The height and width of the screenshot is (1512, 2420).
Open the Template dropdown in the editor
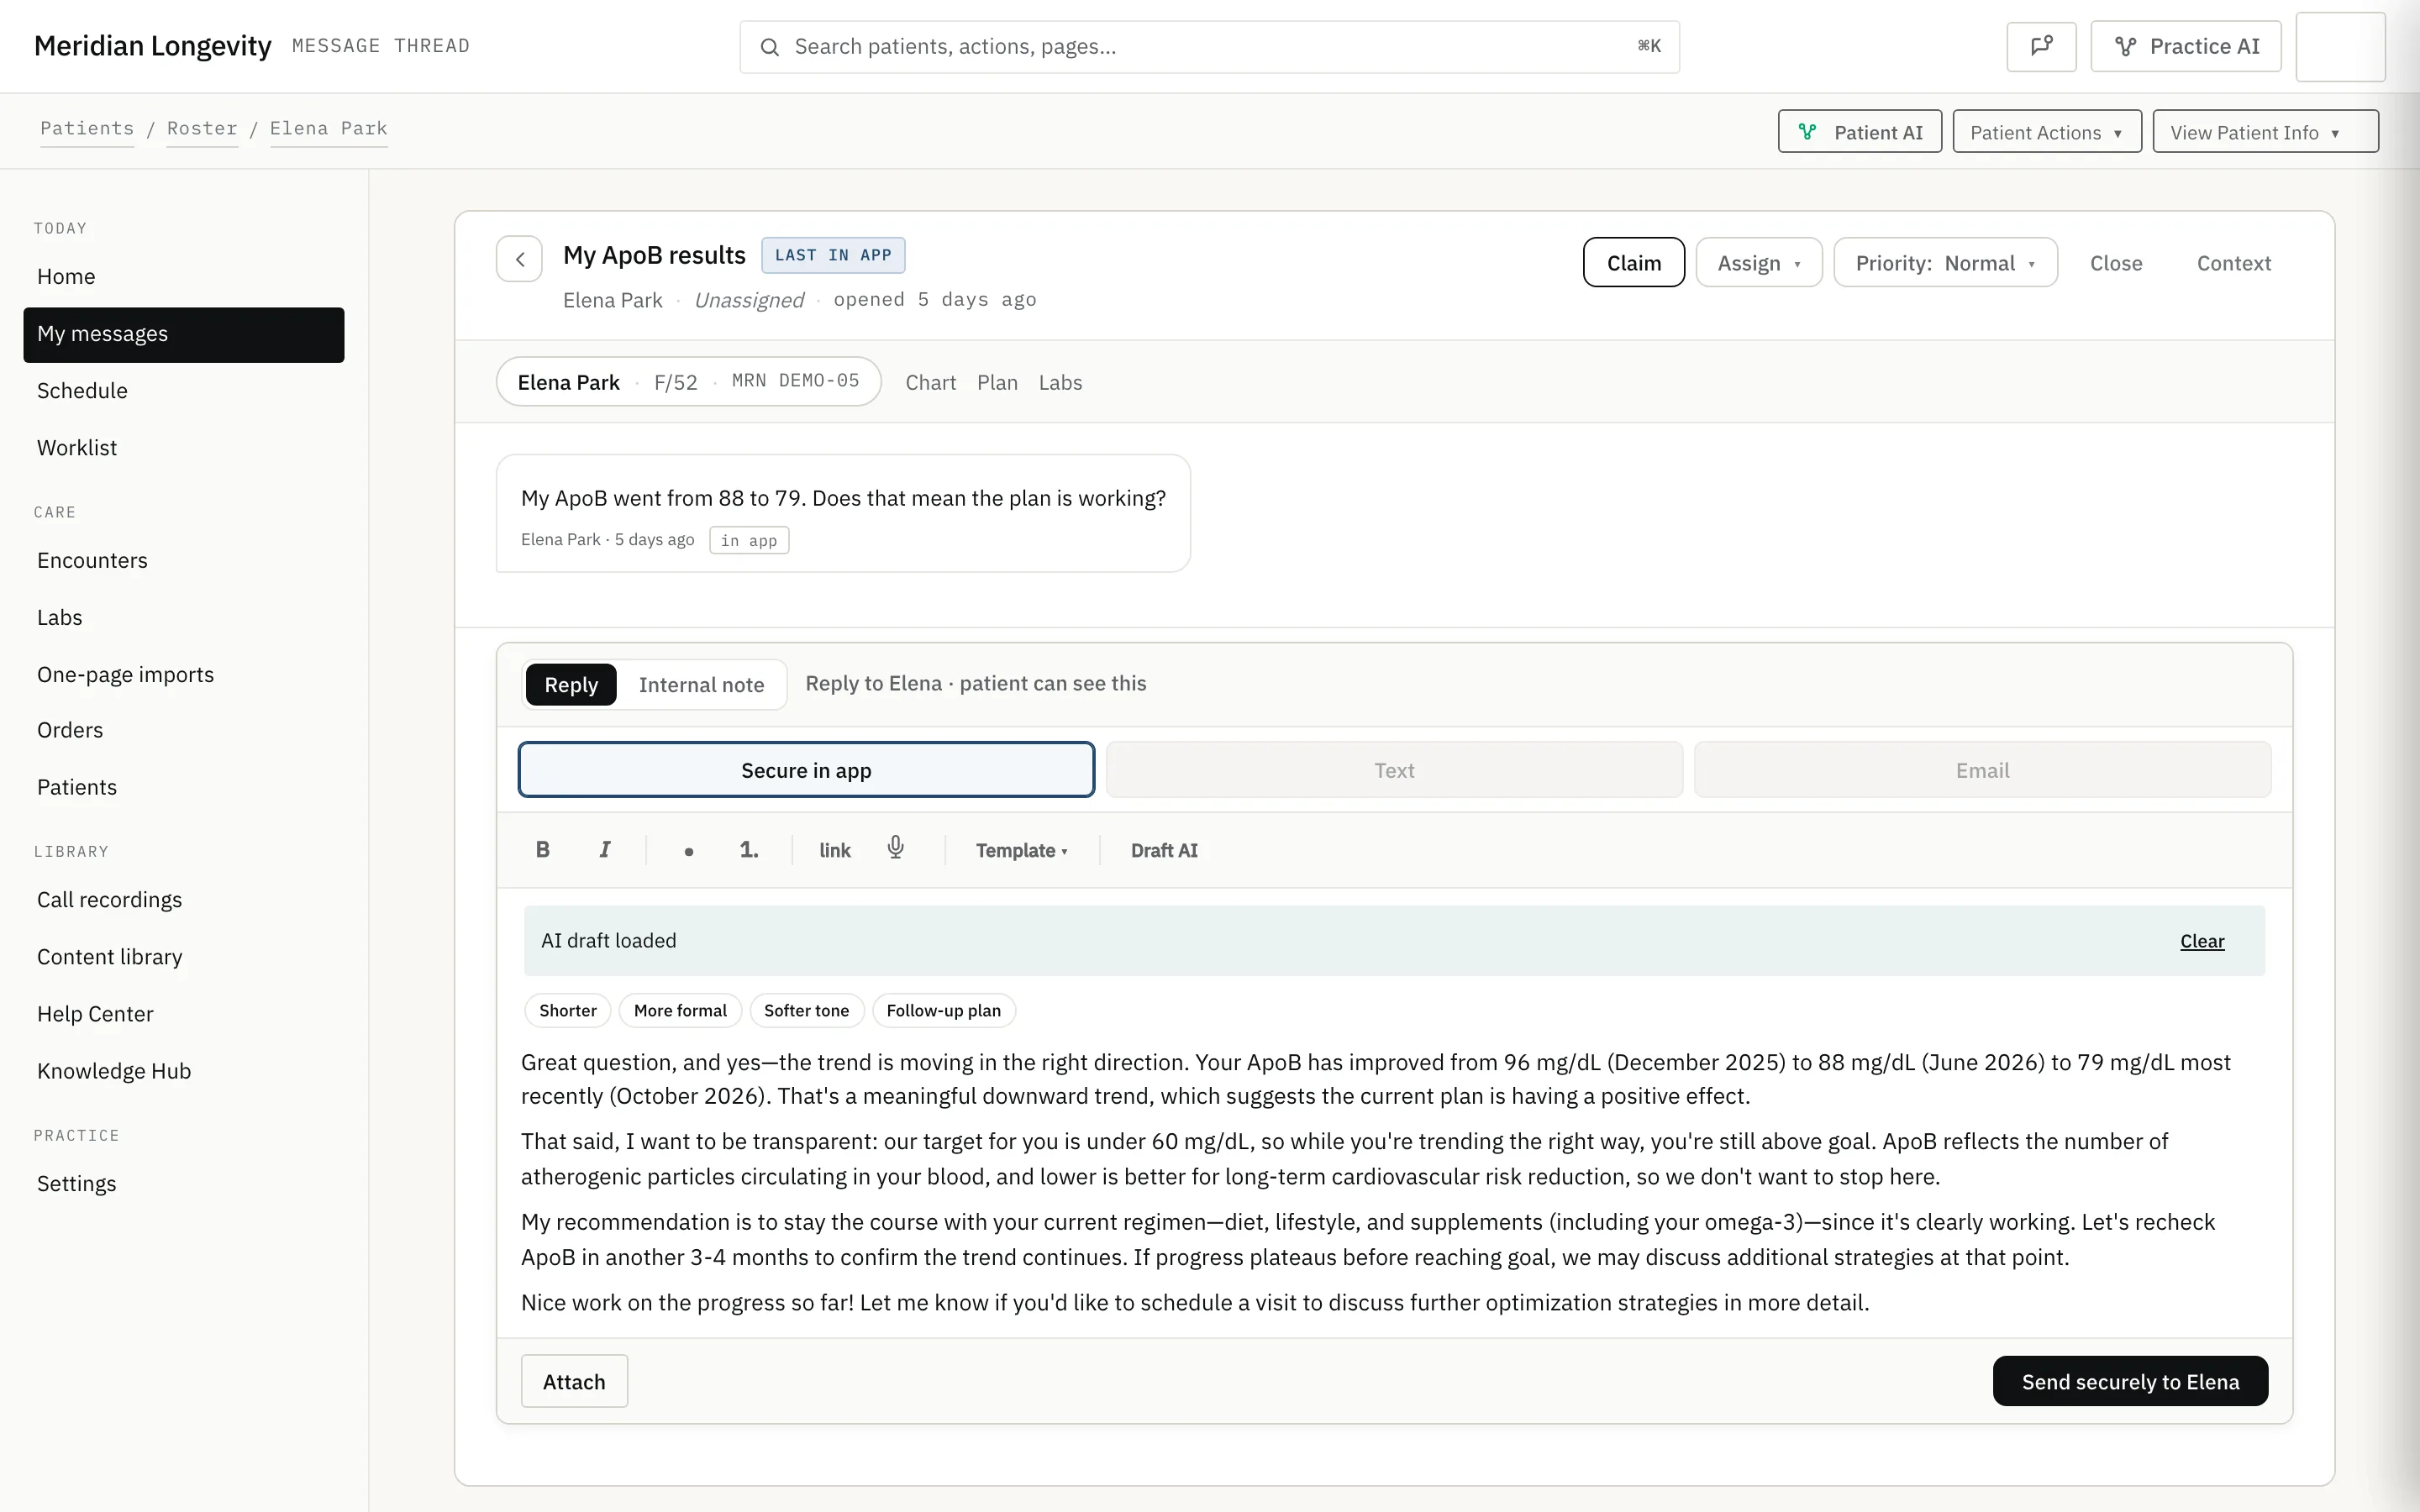(1021, 850)
